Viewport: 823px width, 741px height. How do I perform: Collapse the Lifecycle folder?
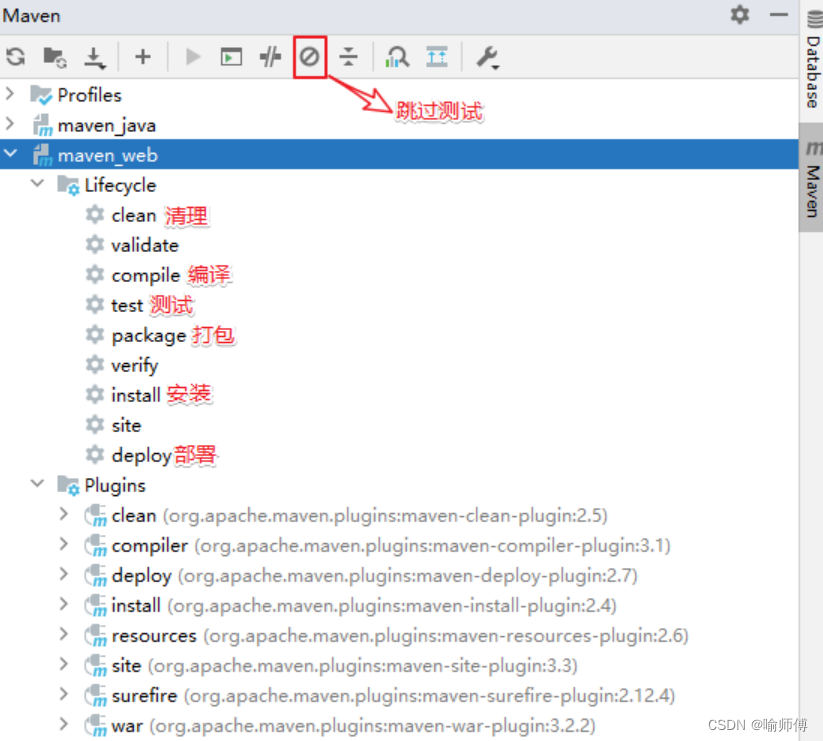pyautogui.click(x=37, y=183)
